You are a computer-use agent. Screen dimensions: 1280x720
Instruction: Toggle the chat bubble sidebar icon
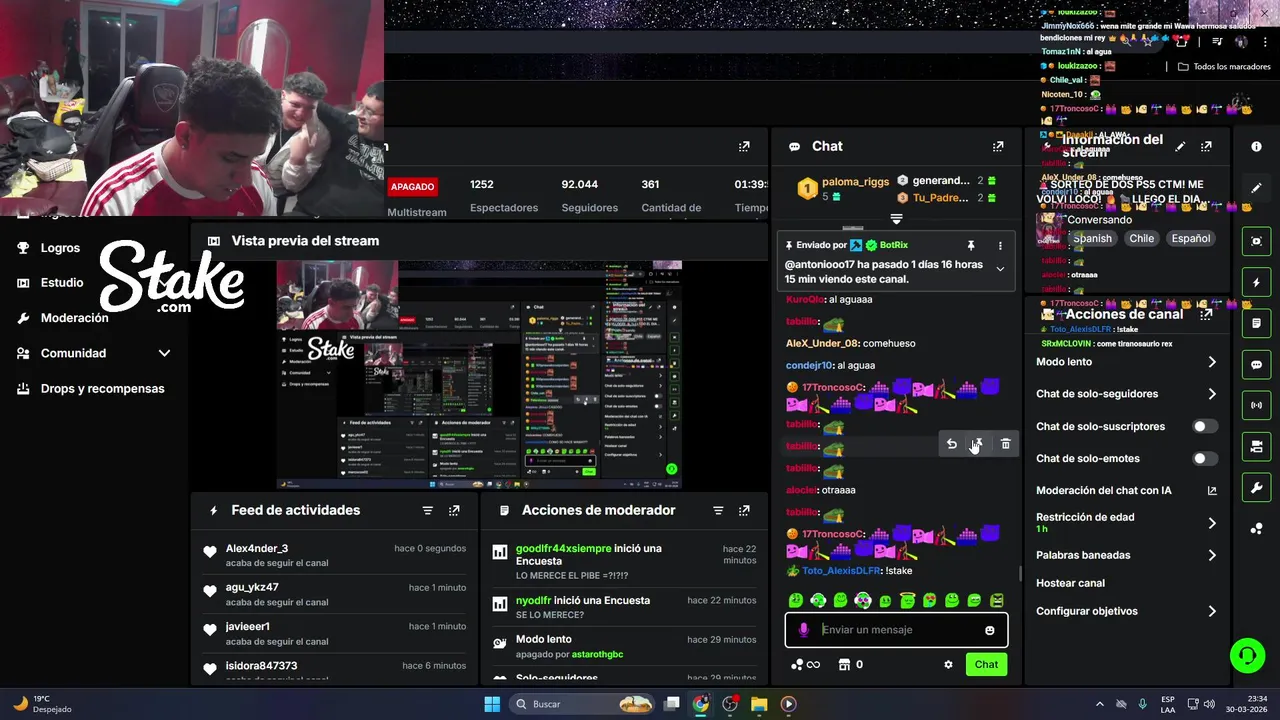(1257, 364)
